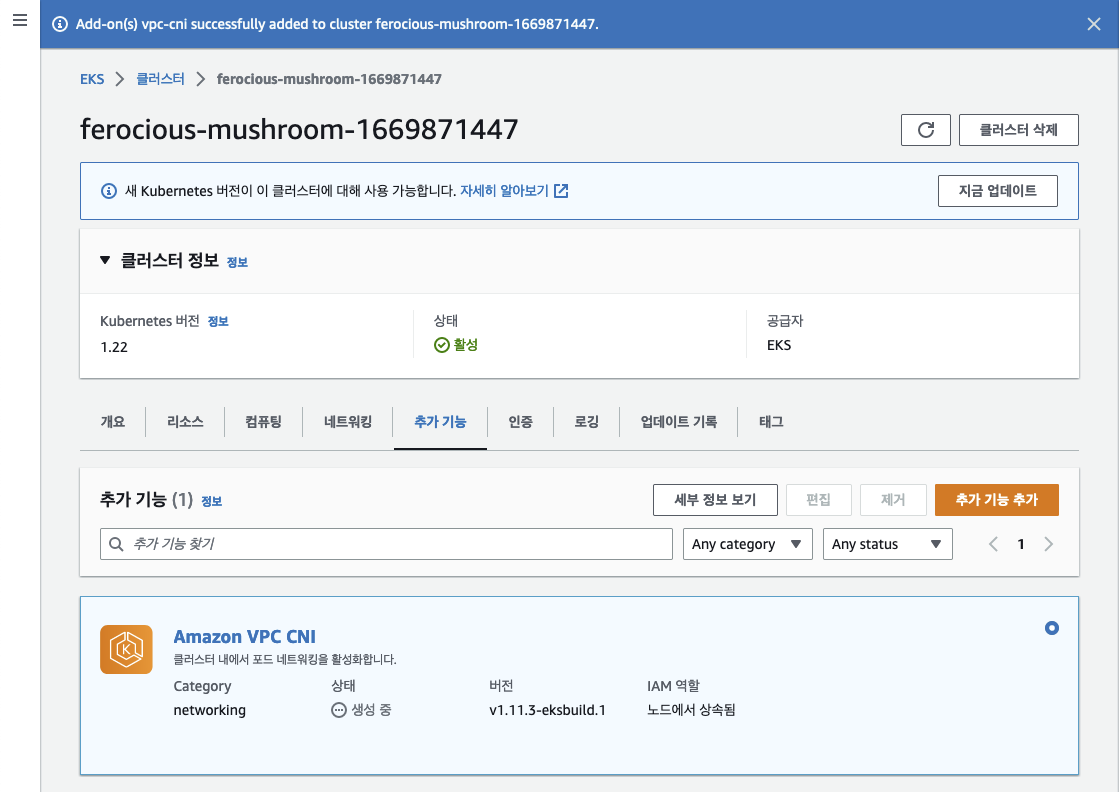The image size is (1119, 792).
Task: Click 정보 link next to 클러스터 정보
Action: [237, 263]
